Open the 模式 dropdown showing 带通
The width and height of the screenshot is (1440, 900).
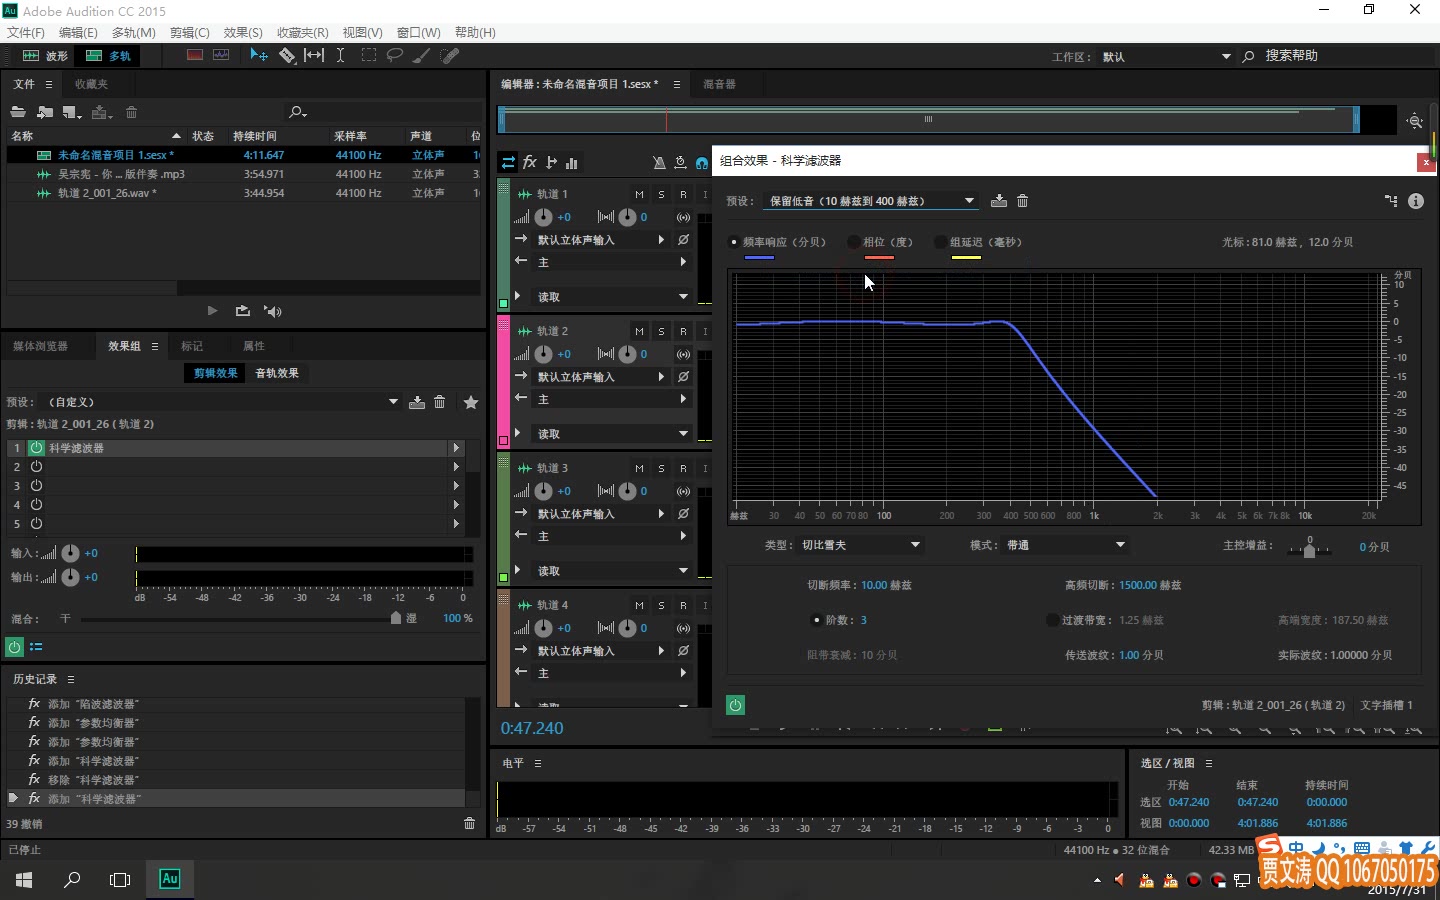(x=1066, y=545)
